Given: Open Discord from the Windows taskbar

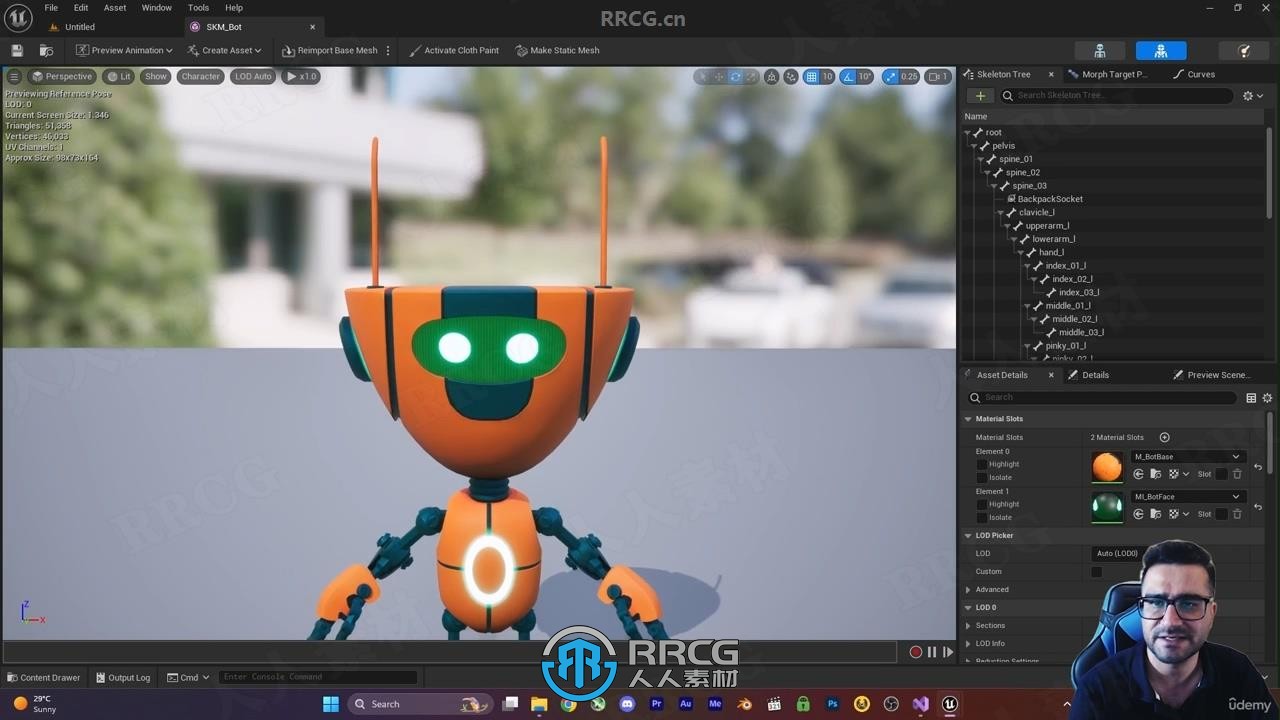Looking at the screenshot, I should click(x=627, y=704).
